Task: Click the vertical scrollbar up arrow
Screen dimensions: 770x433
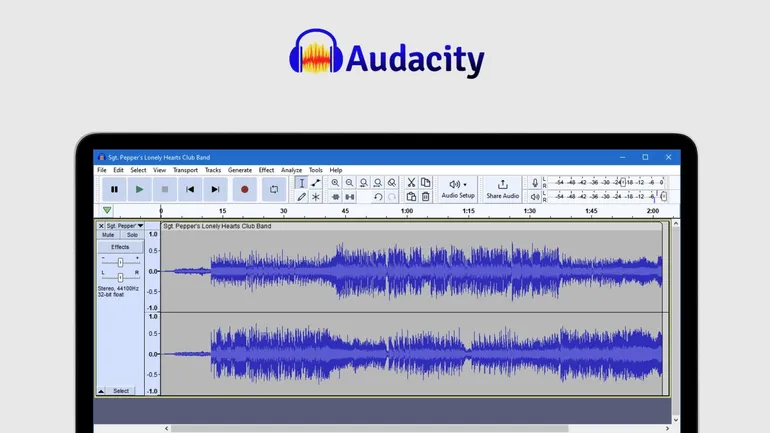Action: pyautogui.click(x=676, y=224)
